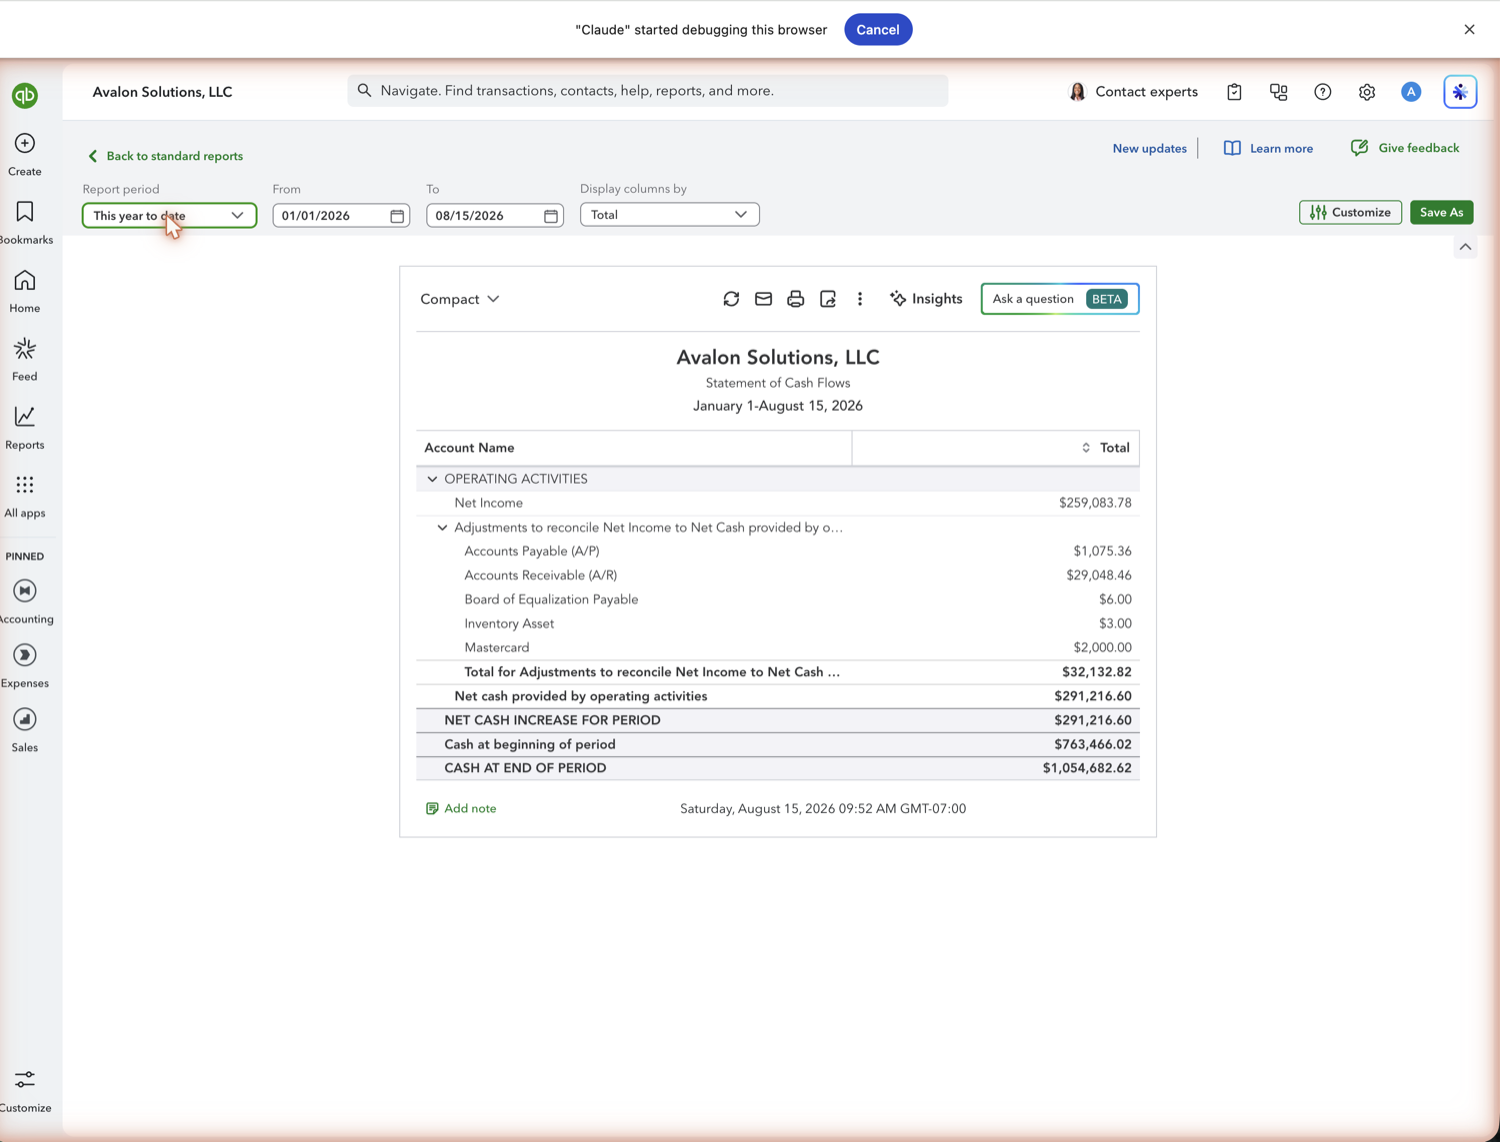Viewport: 1500px width, 1142px height.
Task: Open pinned Expenses section
Action: coord(25,666)
